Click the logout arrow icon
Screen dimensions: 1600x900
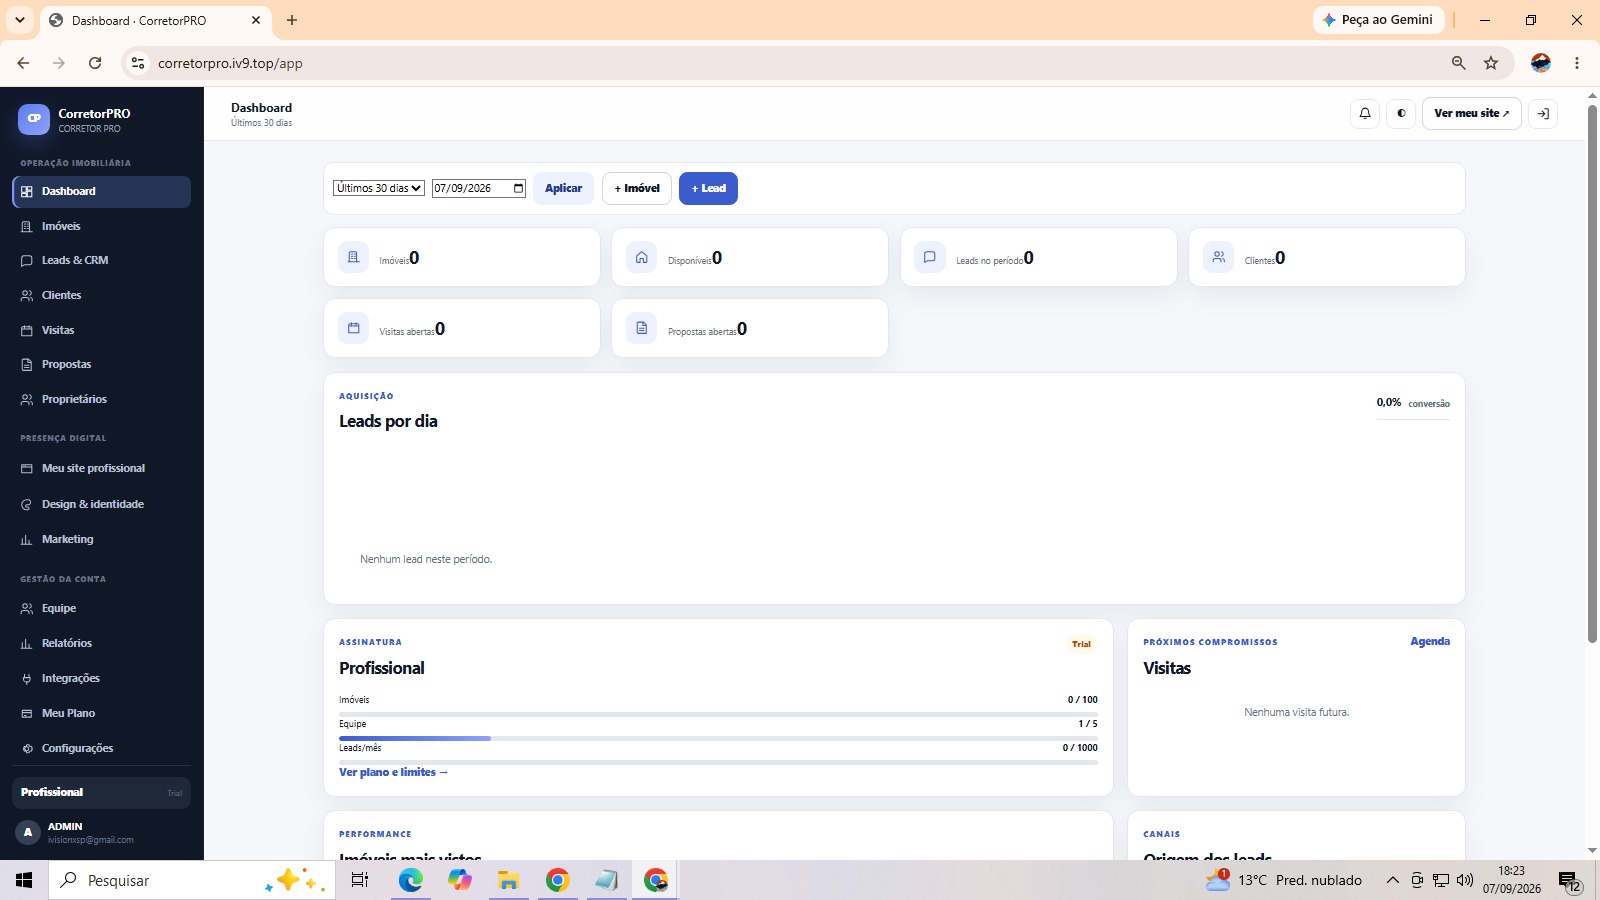(1543, 113)
